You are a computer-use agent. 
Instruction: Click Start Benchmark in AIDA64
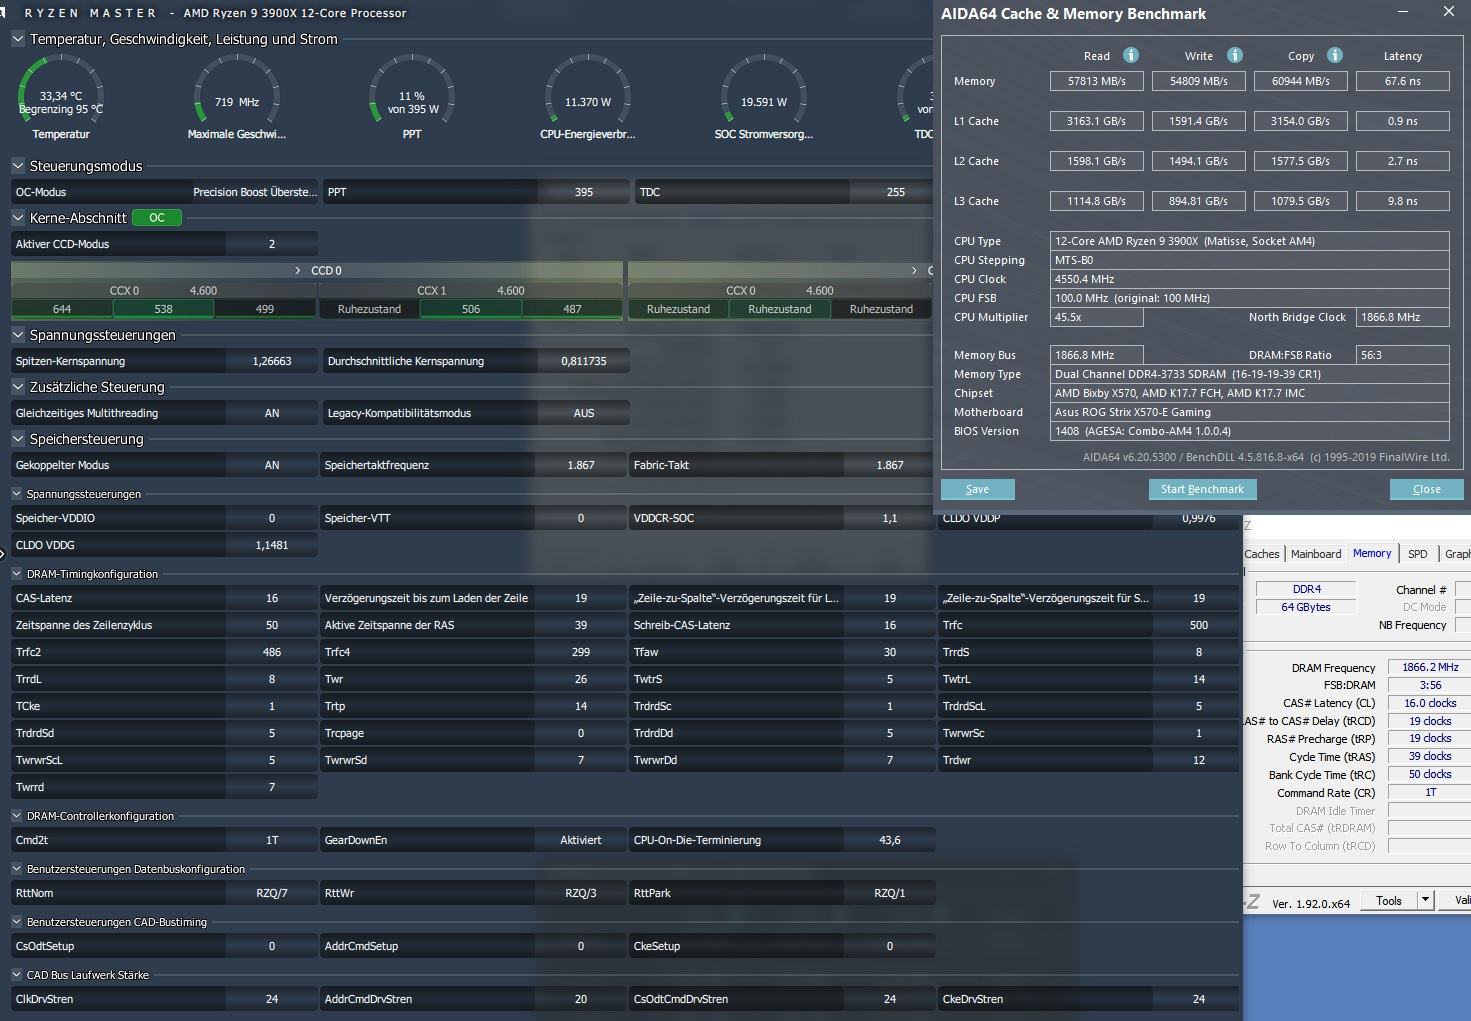click(1202, 489)
